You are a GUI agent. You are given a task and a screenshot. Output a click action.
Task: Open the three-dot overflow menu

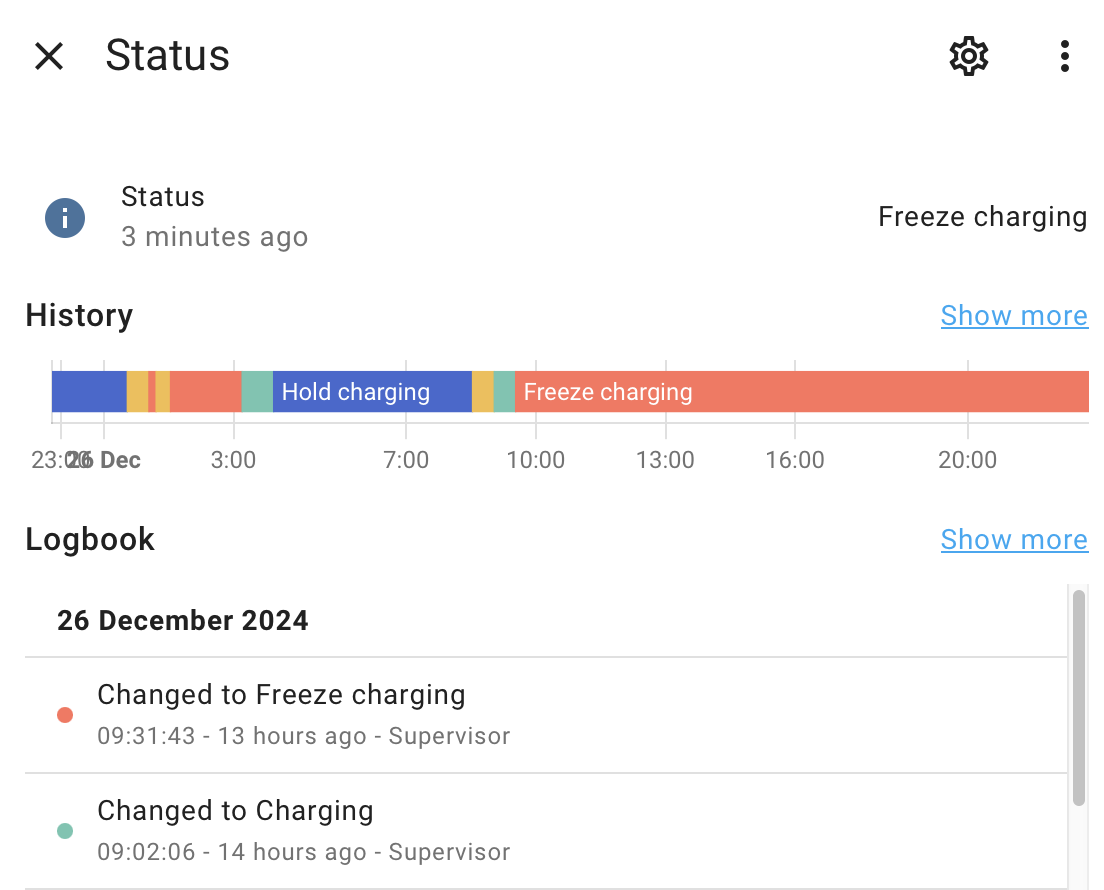pyautogui.click(x=1065, y=56)
